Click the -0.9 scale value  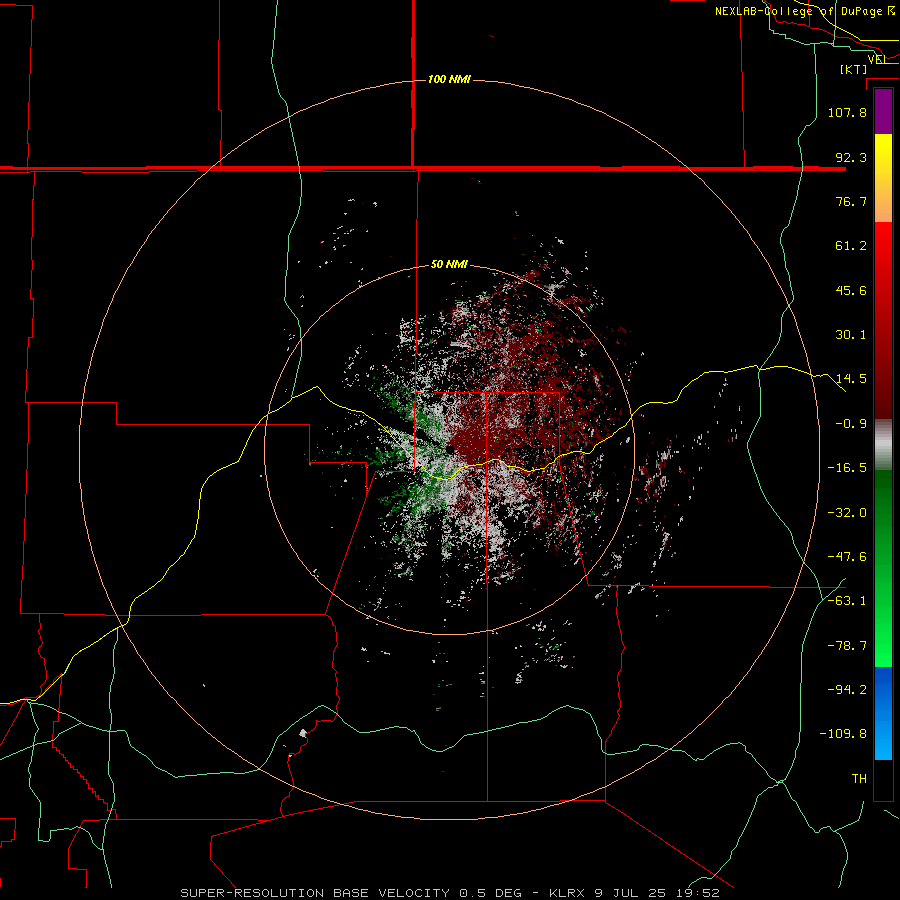(851, 424)
